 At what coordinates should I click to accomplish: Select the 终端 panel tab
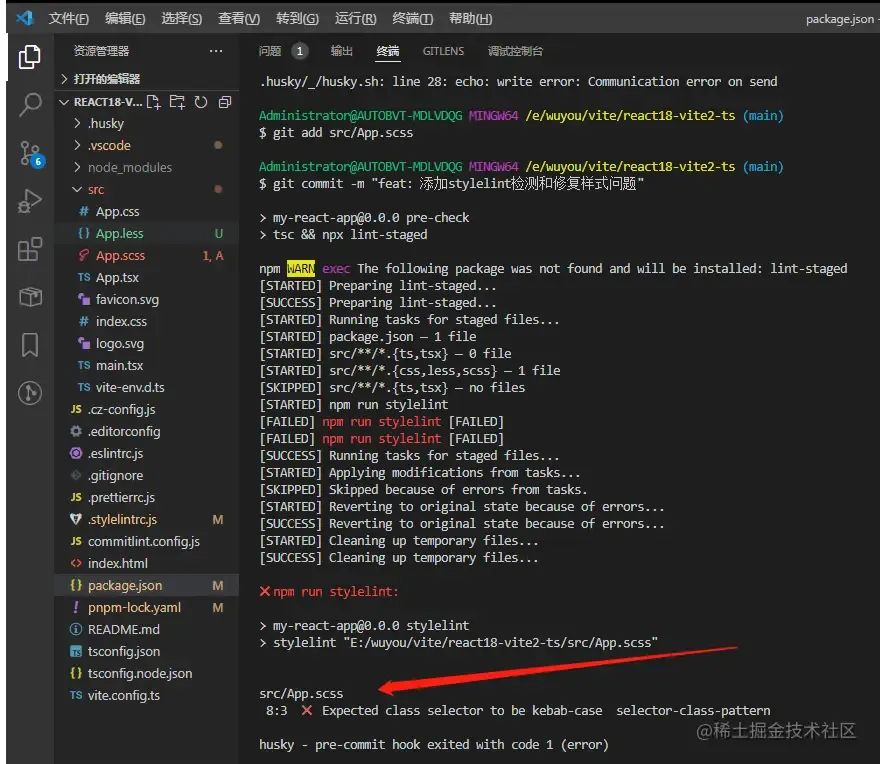click(x=388, y=51)
